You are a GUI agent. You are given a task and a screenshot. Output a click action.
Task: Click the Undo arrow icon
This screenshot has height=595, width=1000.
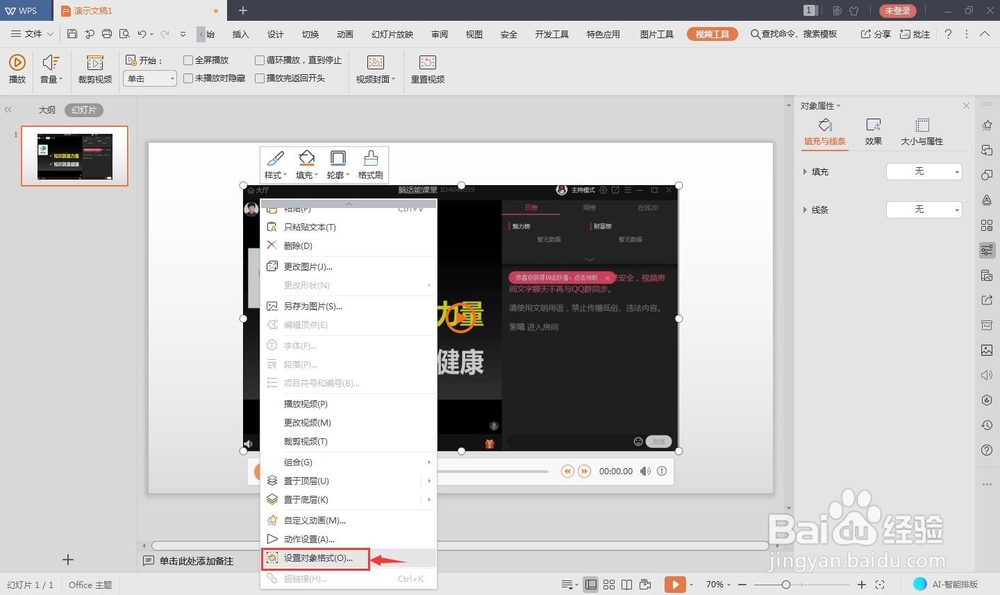click(x=142, y=34)
